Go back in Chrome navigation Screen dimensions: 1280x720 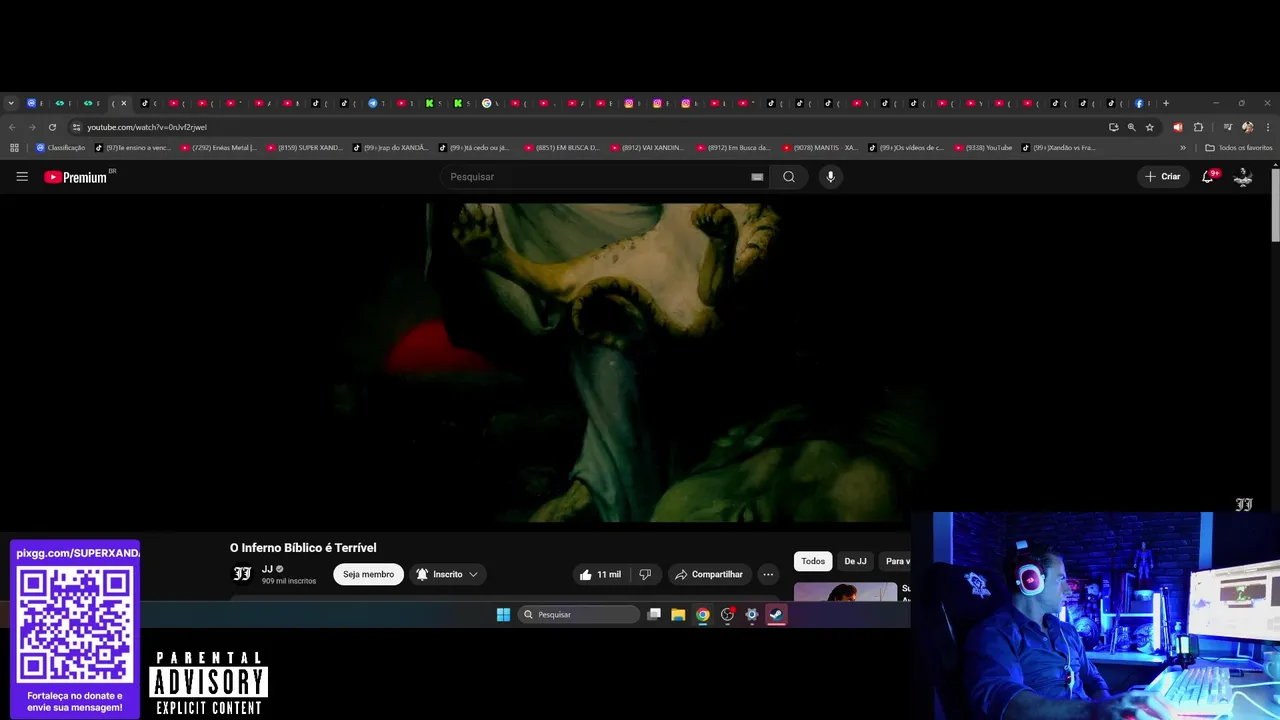(x=12, y=127)
